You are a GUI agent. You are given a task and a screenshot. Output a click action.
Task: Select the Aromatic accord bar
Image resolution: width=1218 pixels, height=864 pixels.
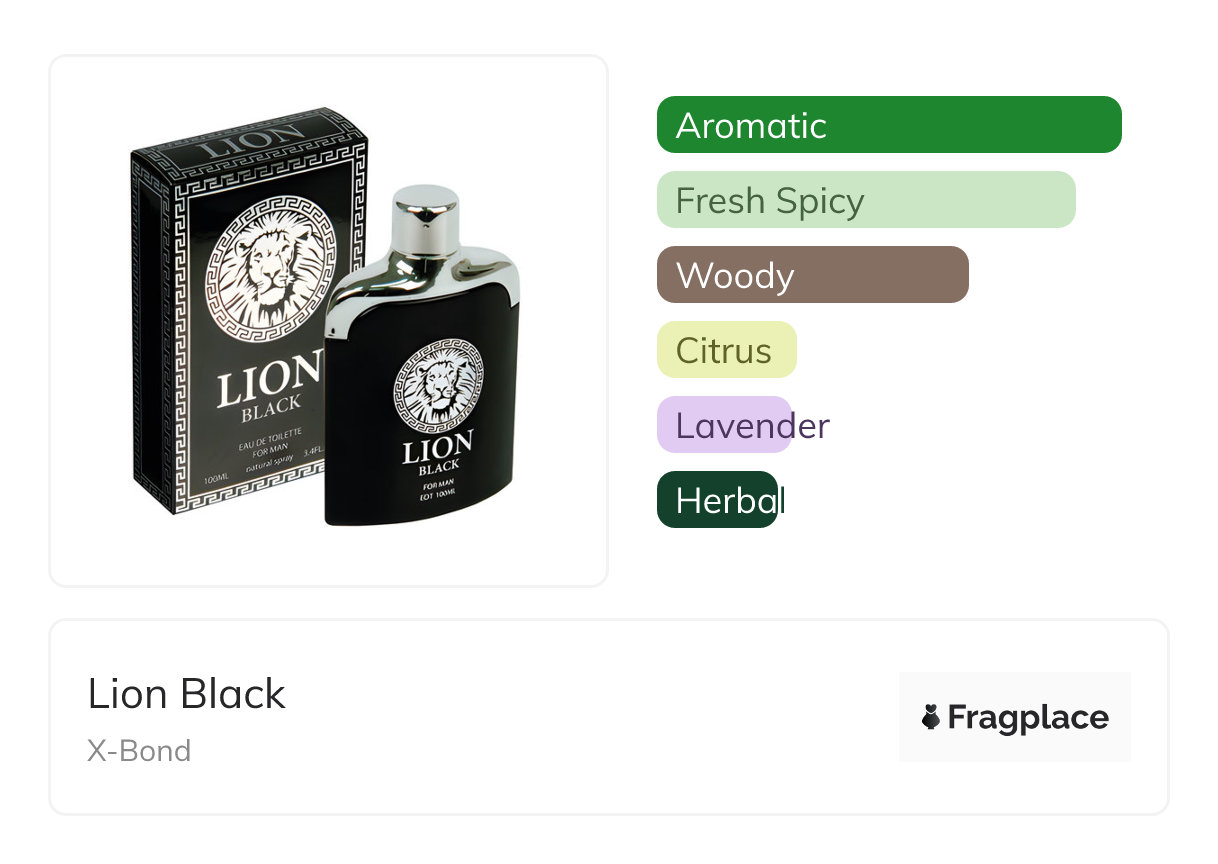888,125
